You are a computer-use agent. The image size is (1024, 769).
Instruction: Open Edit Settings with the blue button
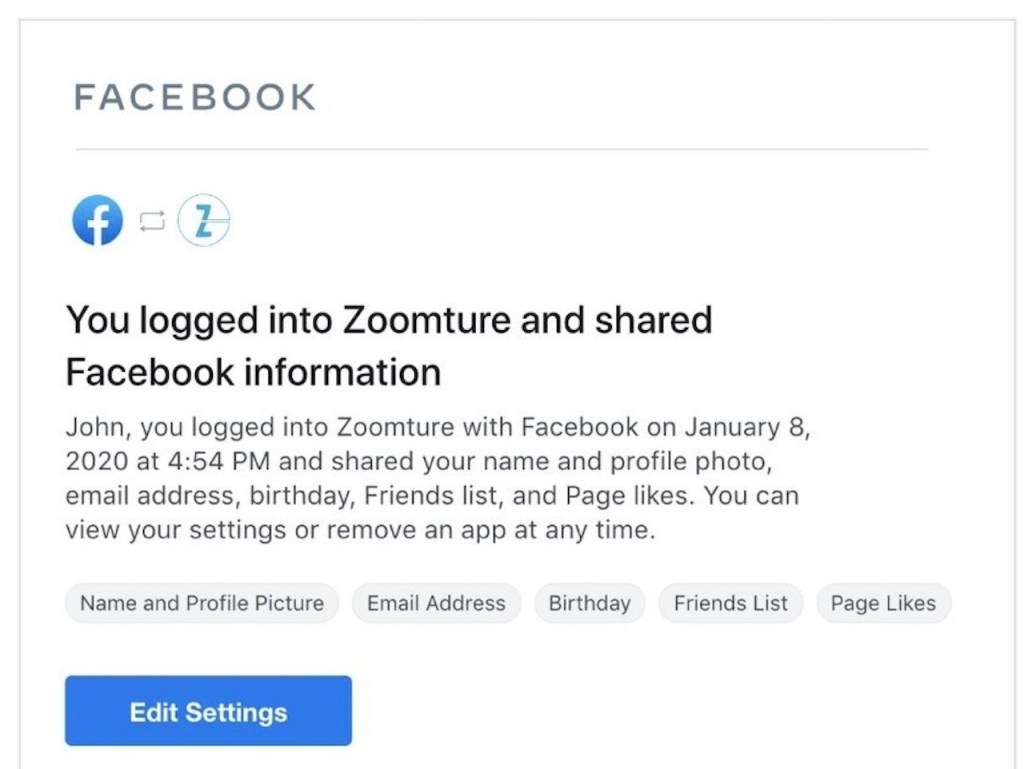[208, 711]
